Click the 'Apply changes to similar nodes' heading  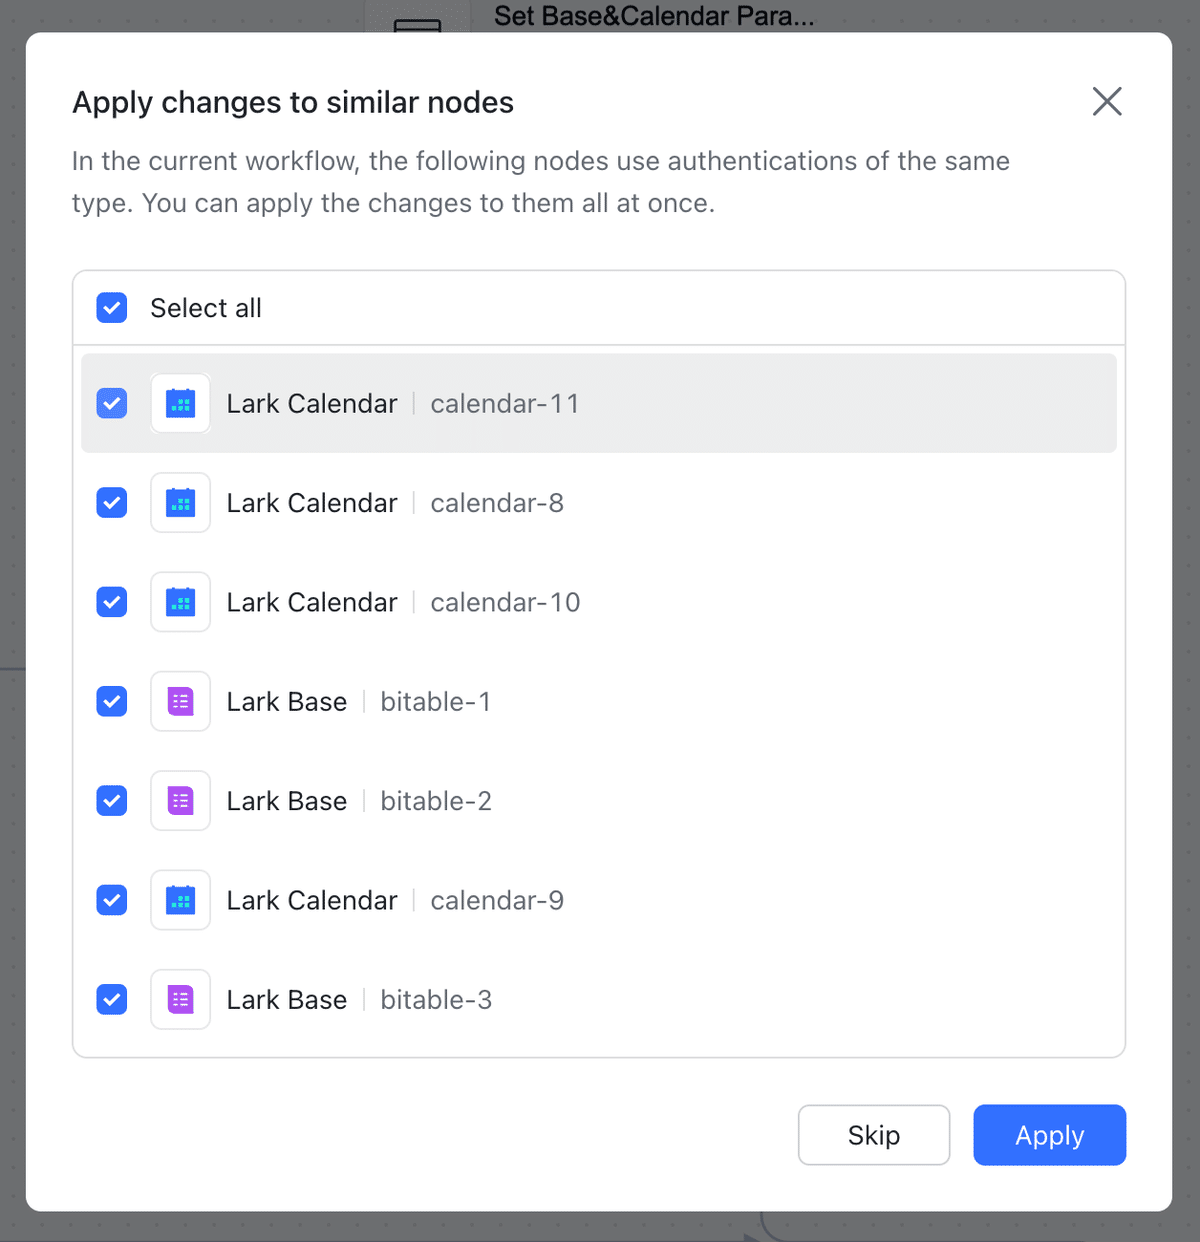point(293,102)
